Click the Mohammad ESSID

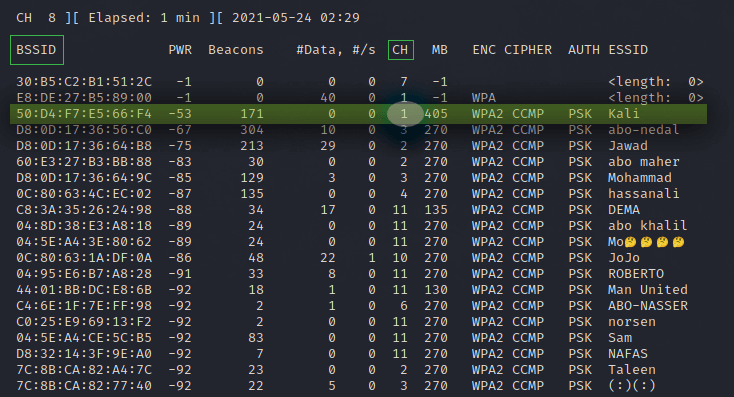[x=640, y=178]
